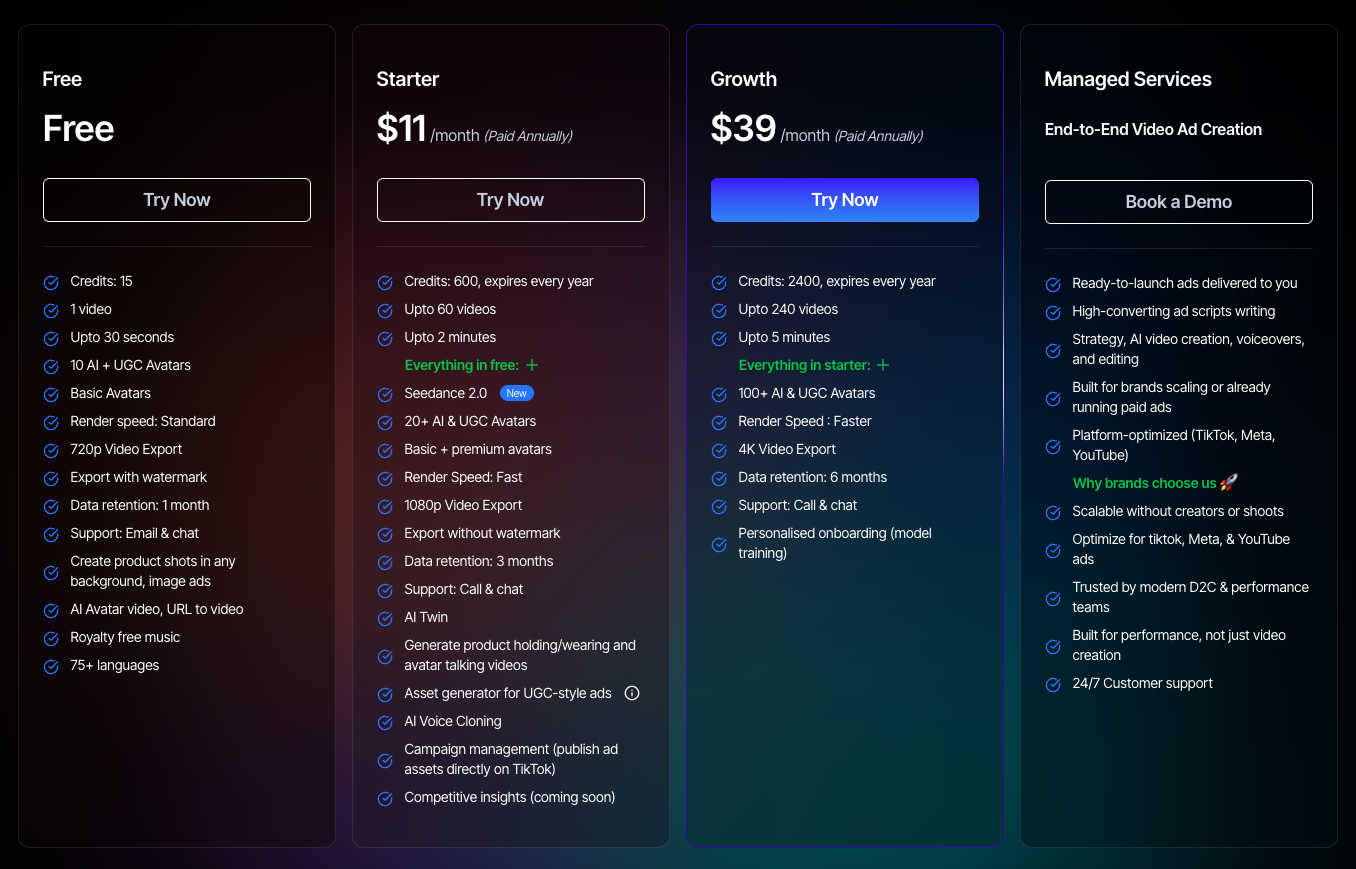Click checkmark icon beside 'Export without watermark'
The height and width of the screenshot is (869, 1356).
tap(385, 534)
